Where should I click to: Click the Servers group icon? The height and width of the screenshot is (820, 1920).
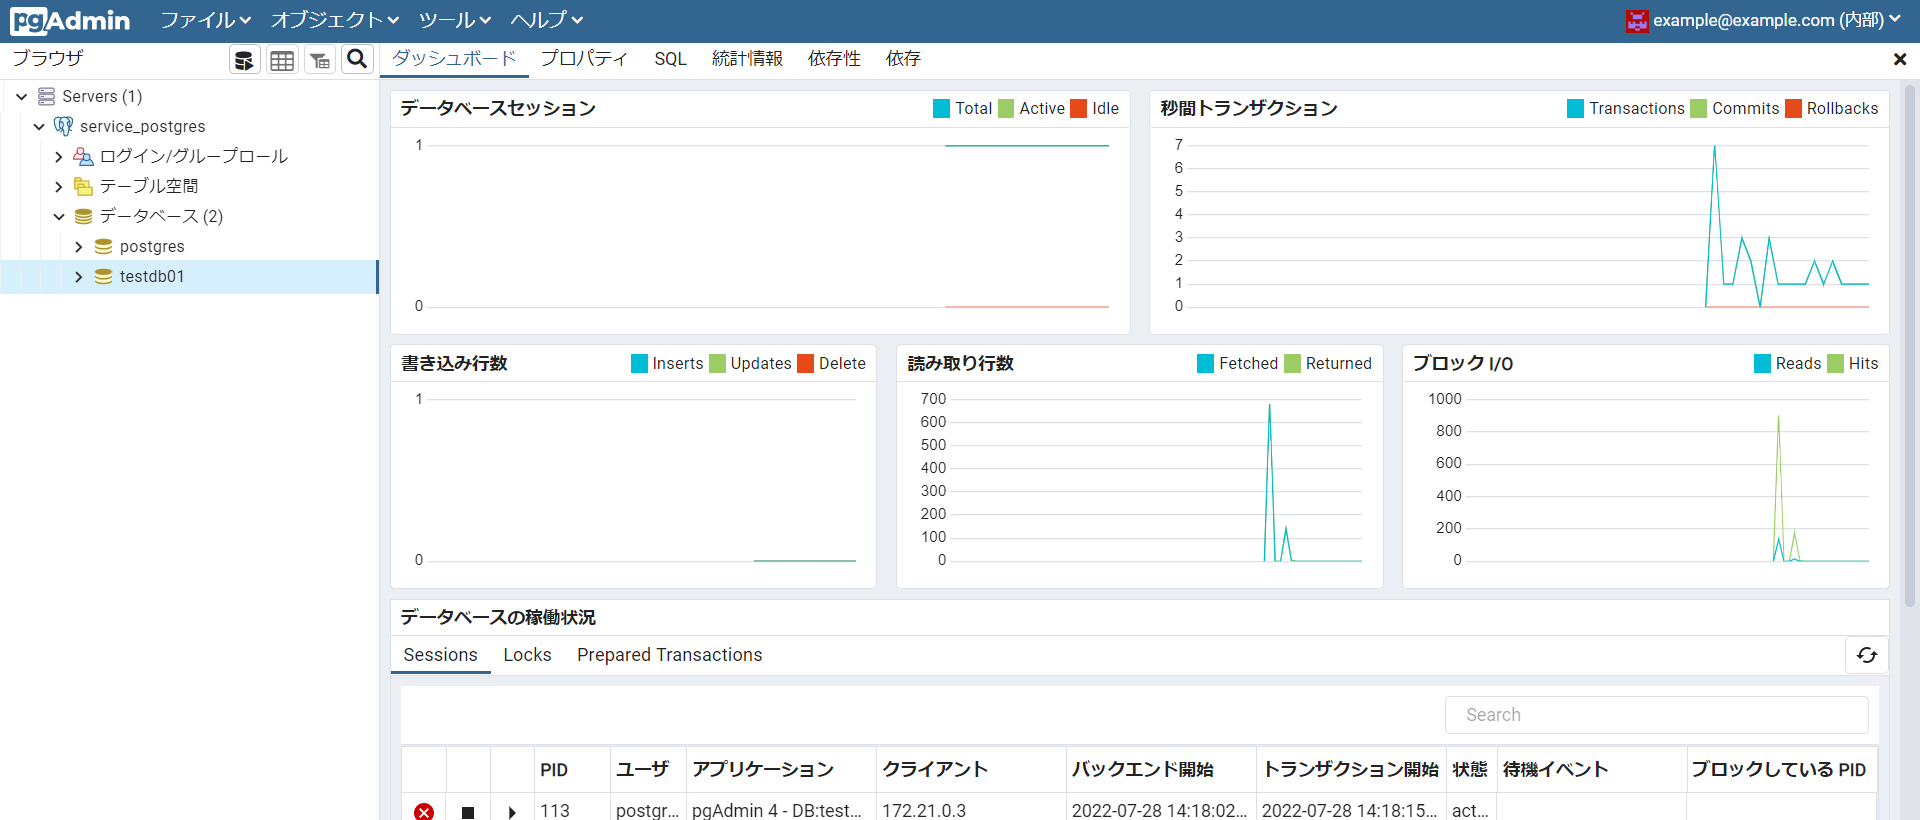(46, 96)
